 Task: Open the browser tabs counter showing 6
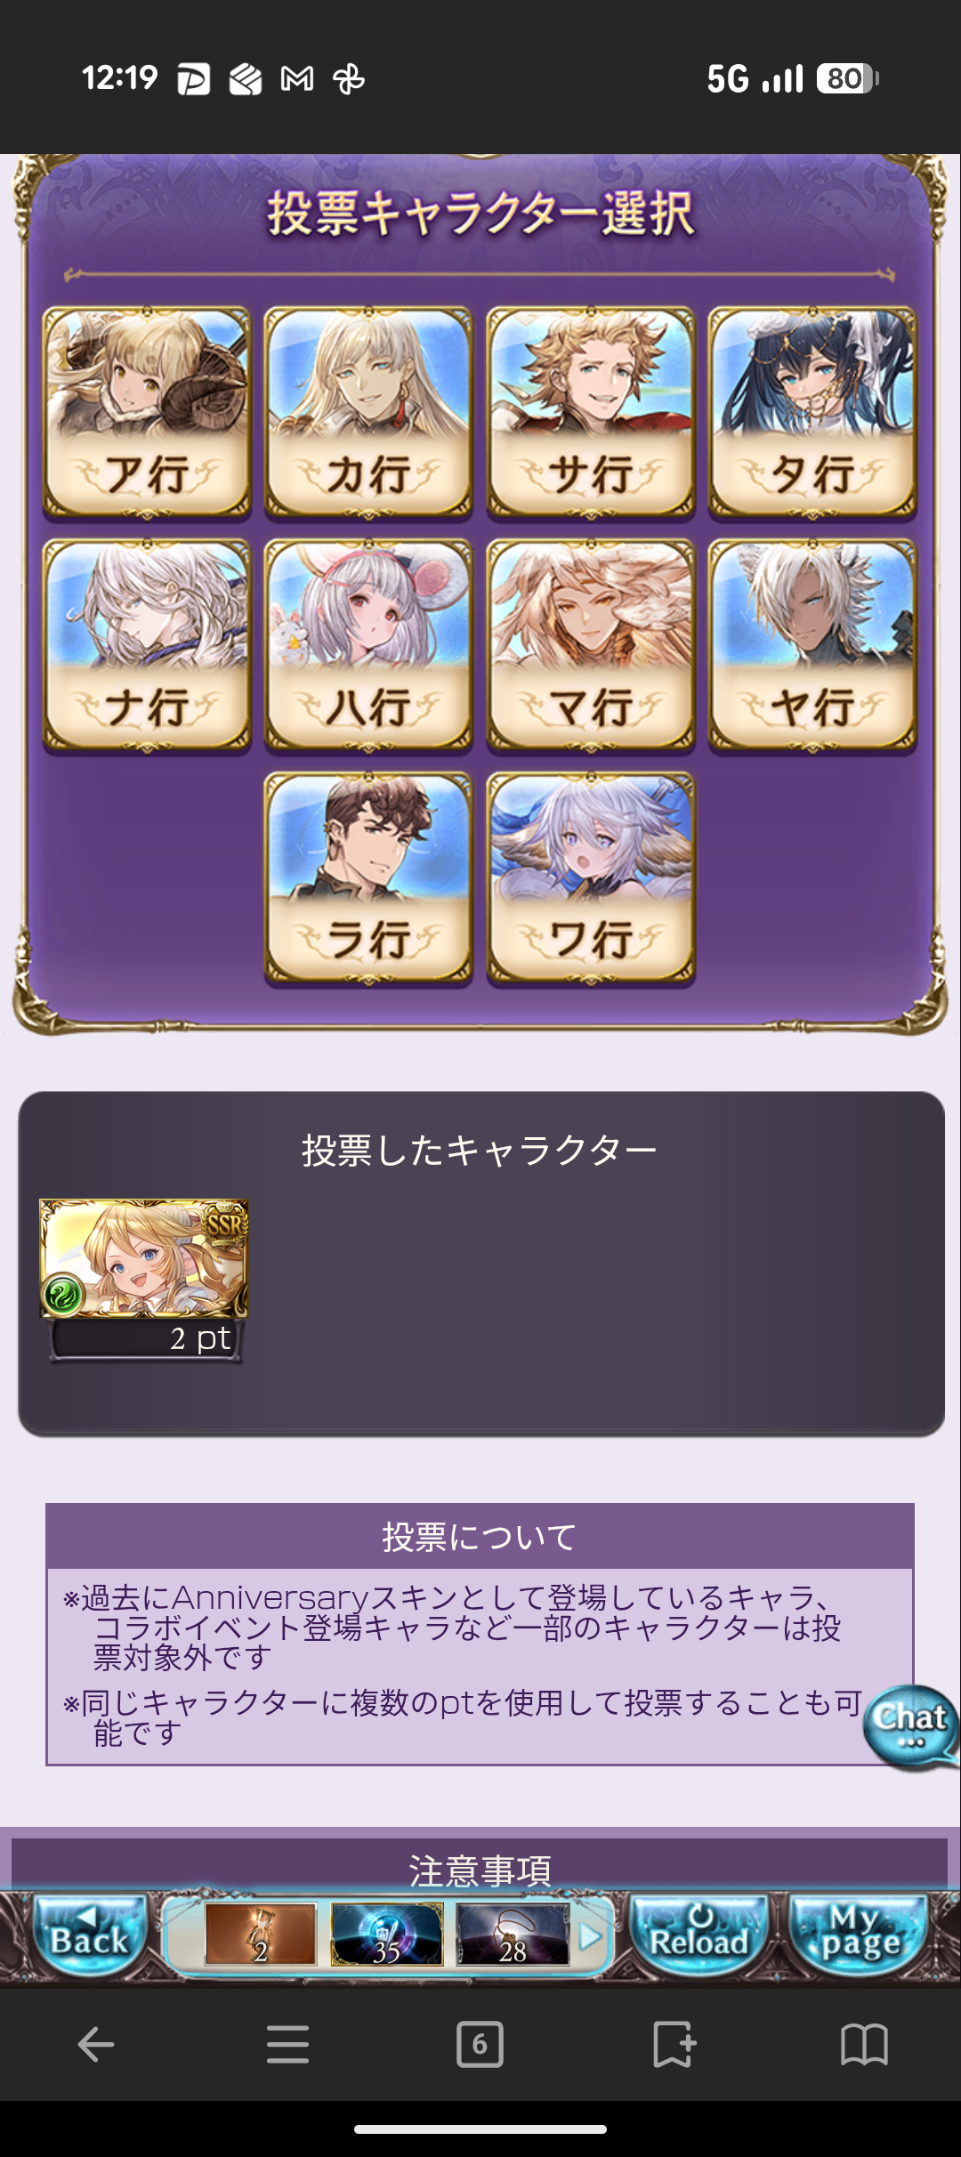[480, 2044]
